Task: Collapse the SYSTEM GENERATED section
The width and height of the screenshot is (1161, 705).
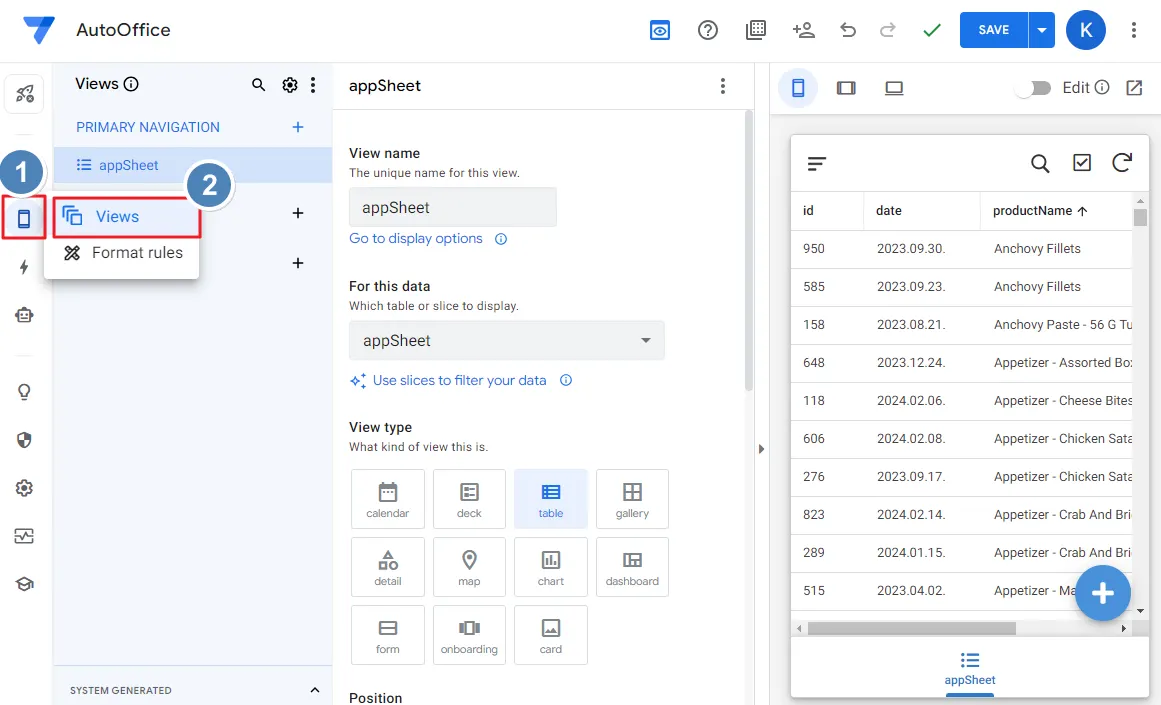Action: [315, 689]
